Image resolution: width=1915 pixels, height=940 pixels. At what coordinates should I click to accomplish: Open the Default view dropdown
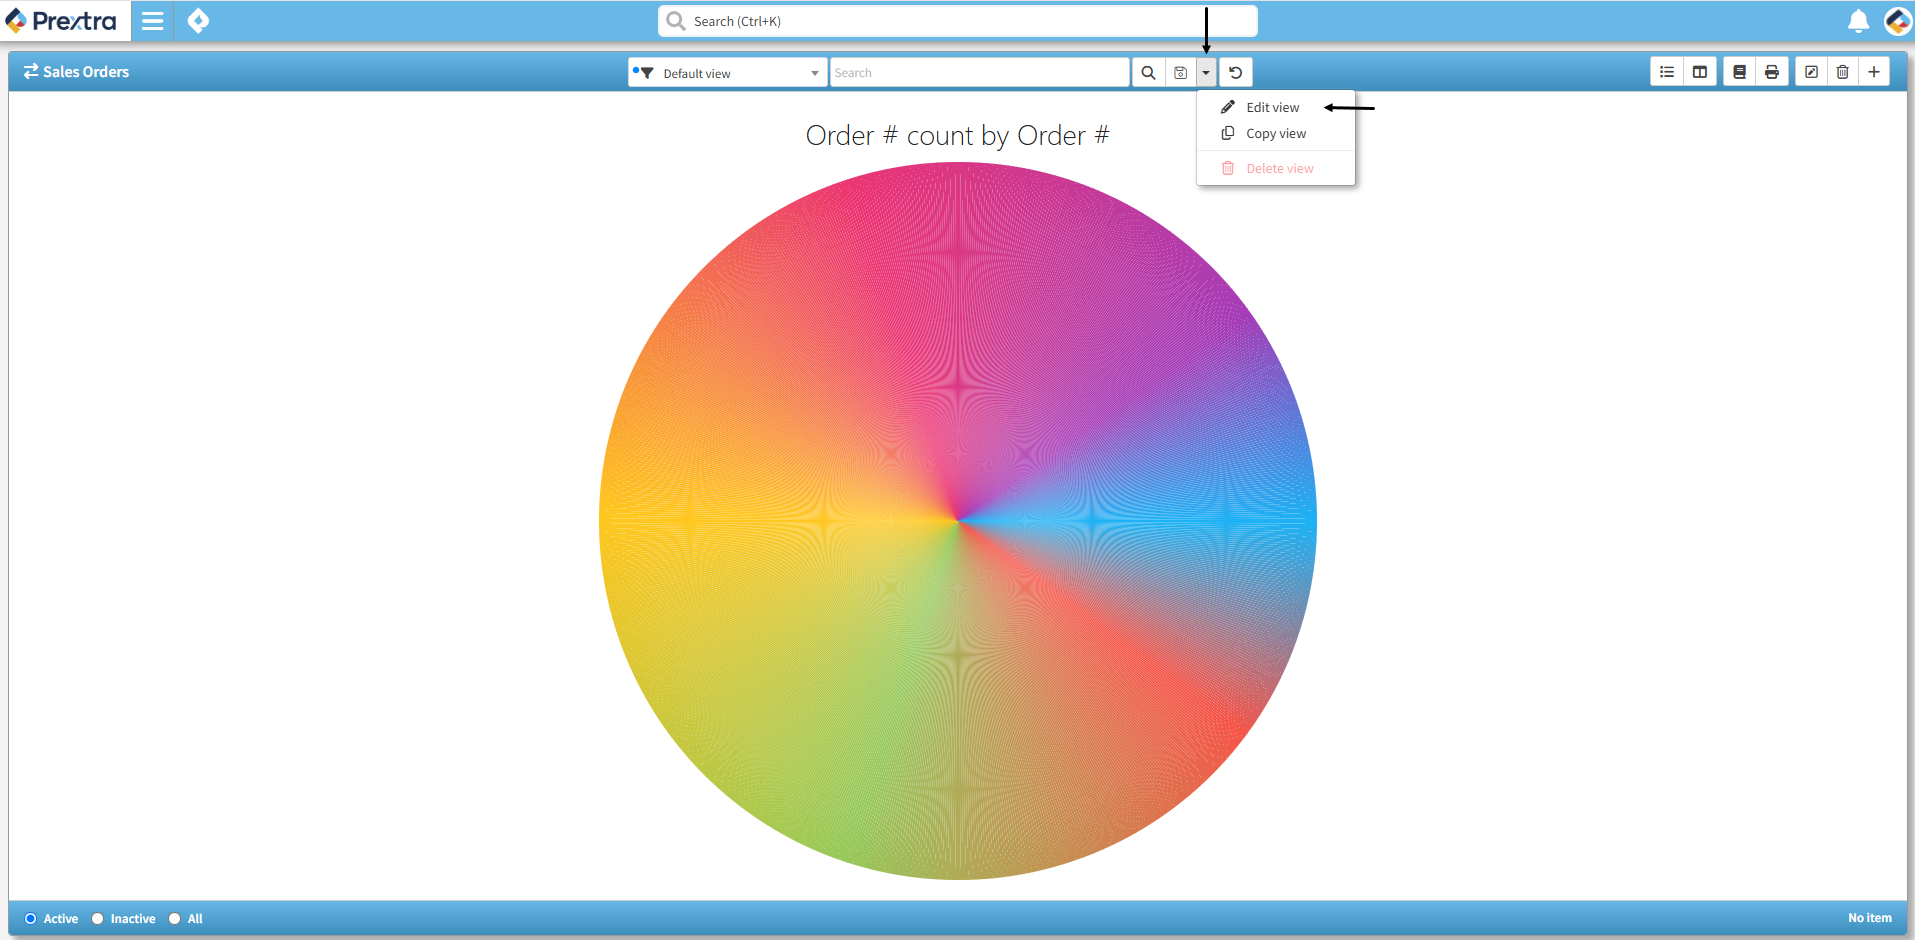point(728,73)
